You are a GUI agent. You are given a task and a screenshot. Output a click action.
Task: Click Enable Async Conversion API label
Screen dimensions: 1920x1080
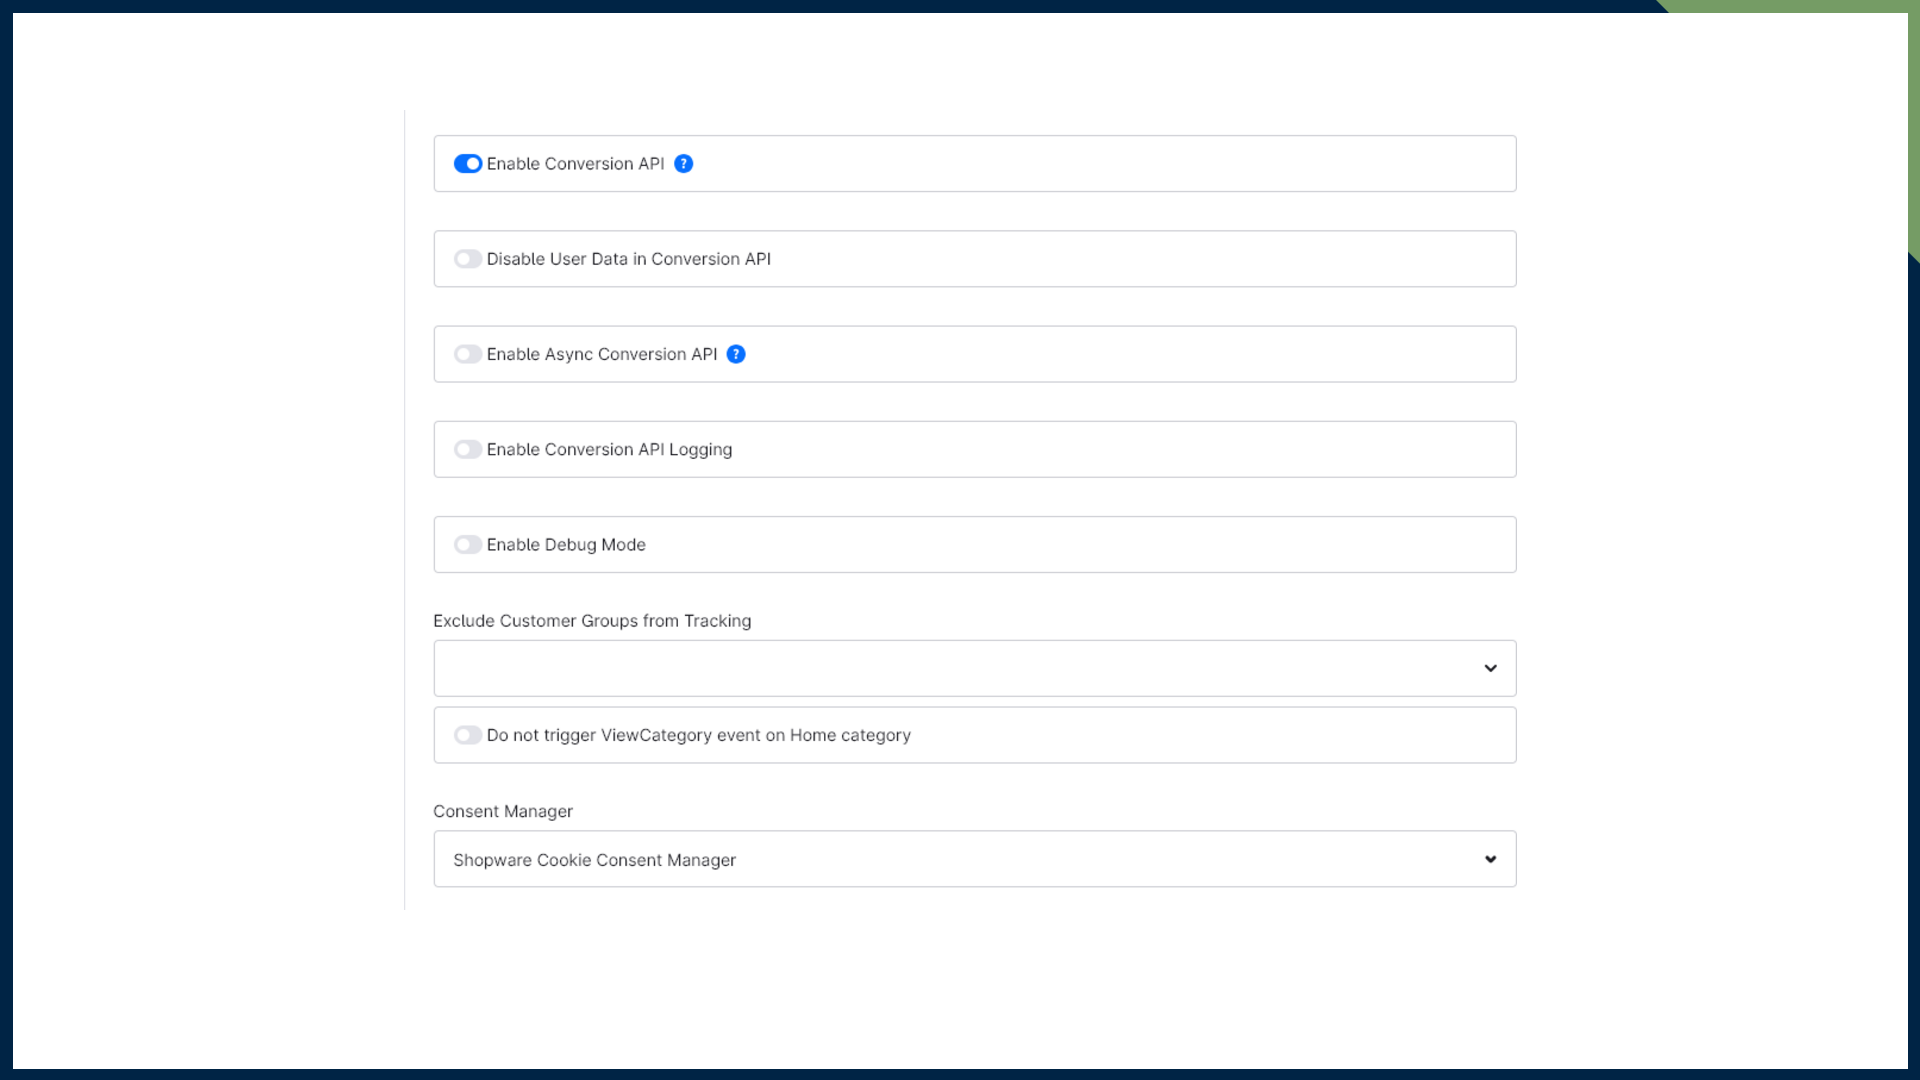click(x=601, y=354)
